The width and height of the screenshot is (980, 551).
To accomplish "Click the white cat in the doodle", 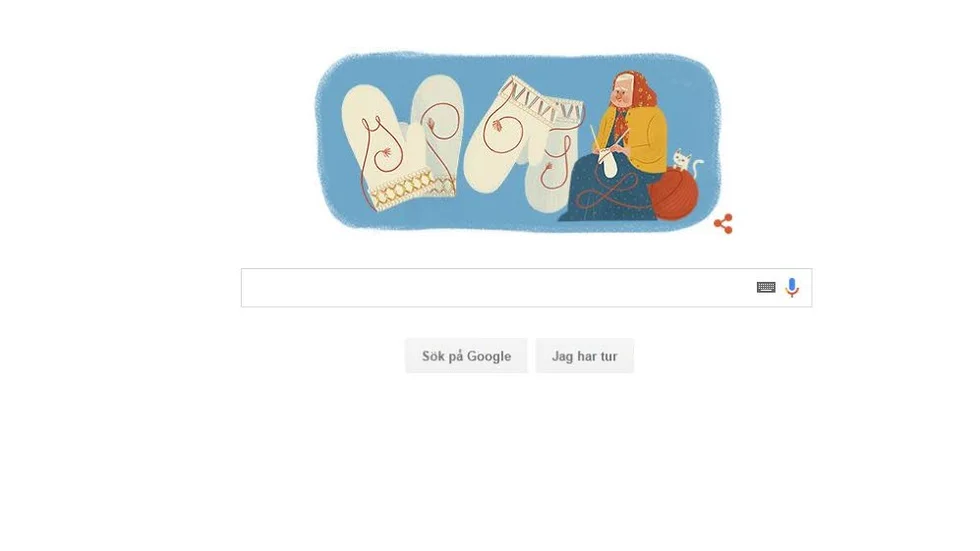I will pyautogui.click(x=685, y=161).
